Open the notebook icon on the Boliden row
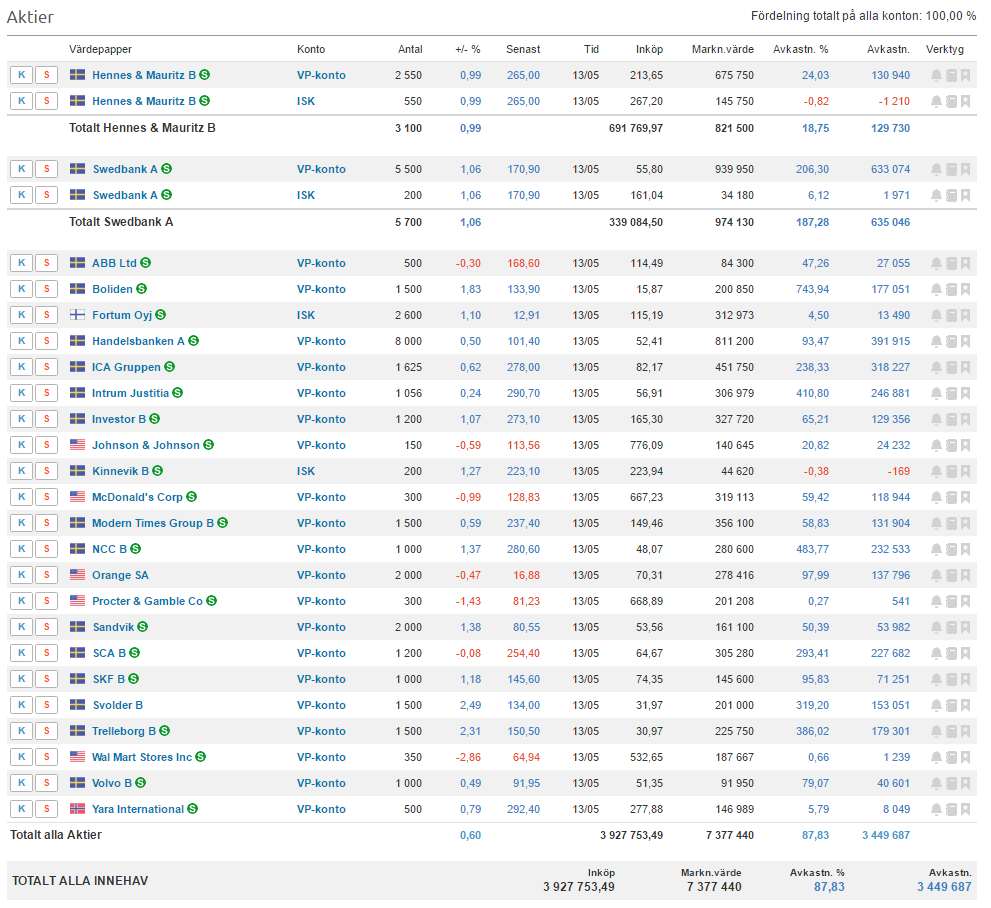Viewport: 991px width, 908px height. pyautogui.click(x=951, y=289)
